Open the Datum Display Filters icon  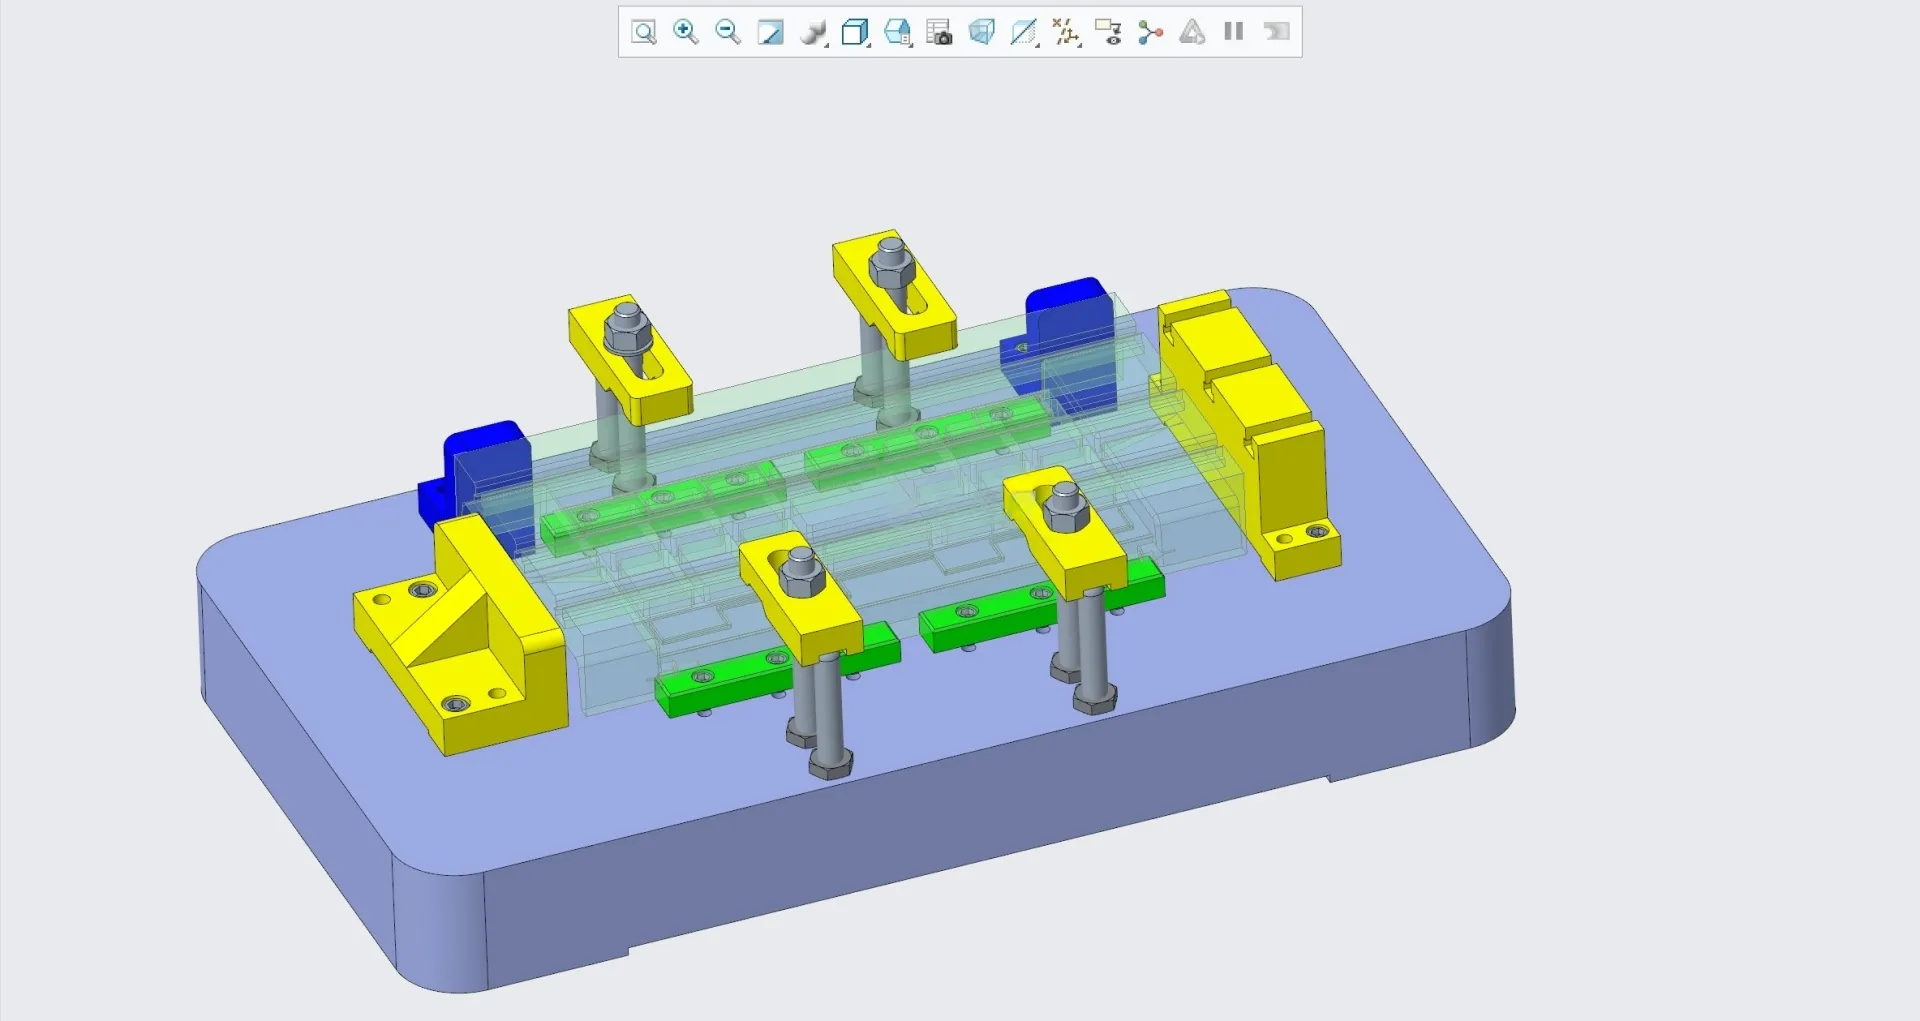1066,32
